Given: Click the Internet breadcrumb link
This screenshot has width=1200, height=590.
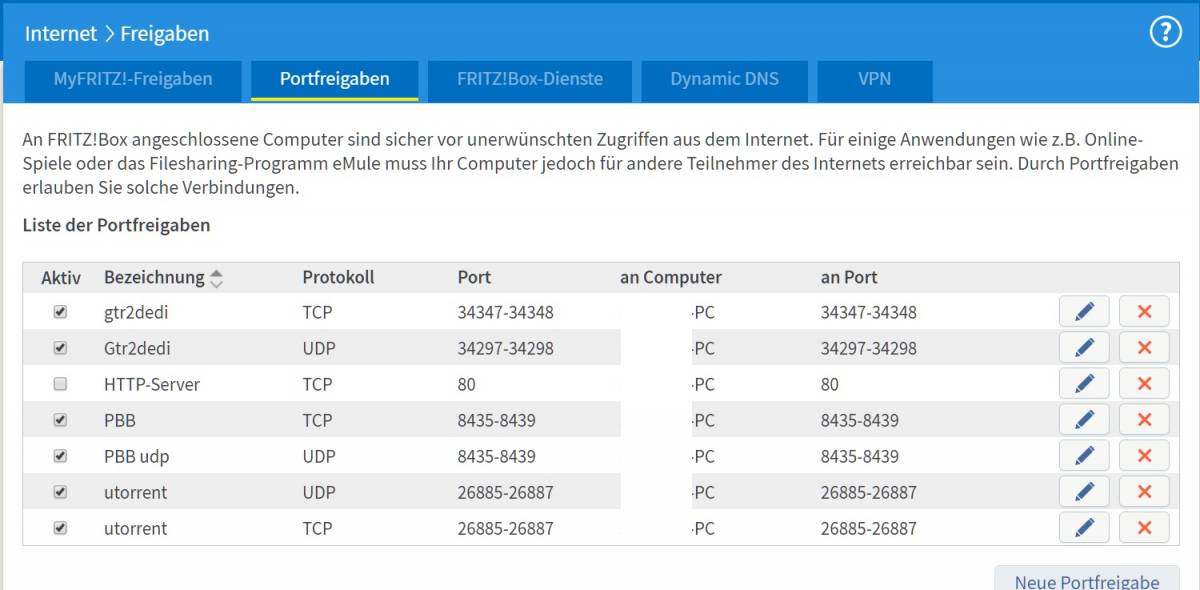Looking at the screenshot, I should pos(61,33).
